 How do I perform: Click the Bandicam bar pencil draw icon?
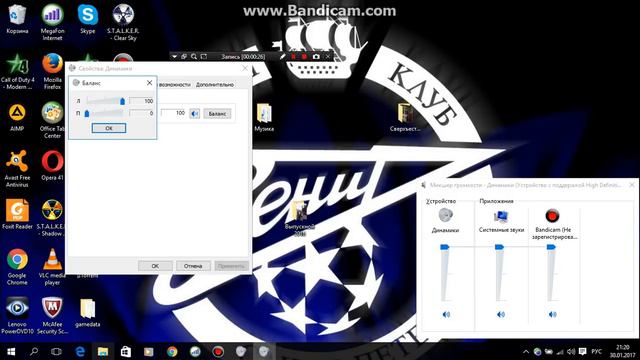[x=282, y=57]
